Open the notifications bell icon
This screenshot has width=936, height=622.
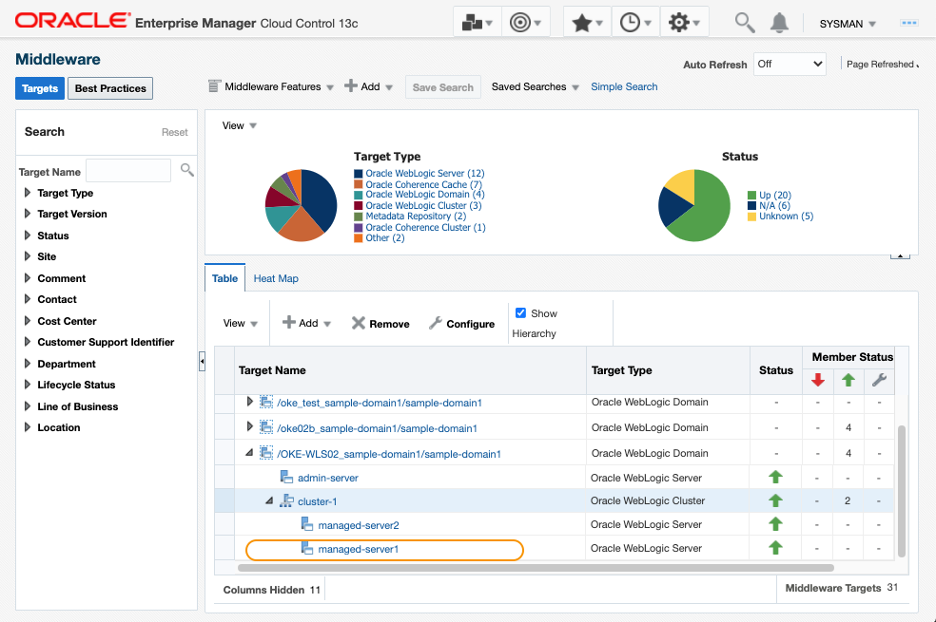(779, 23)
